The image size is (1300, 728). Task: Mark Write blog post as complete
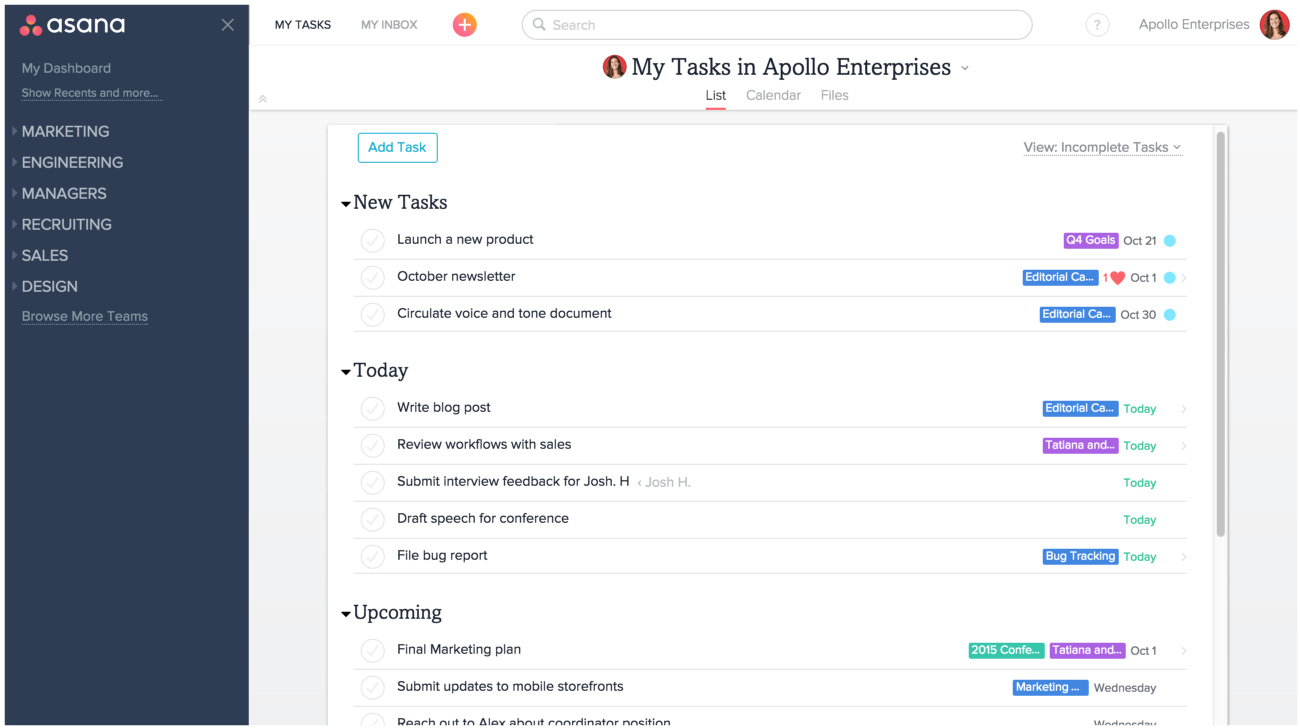[372, 408]
